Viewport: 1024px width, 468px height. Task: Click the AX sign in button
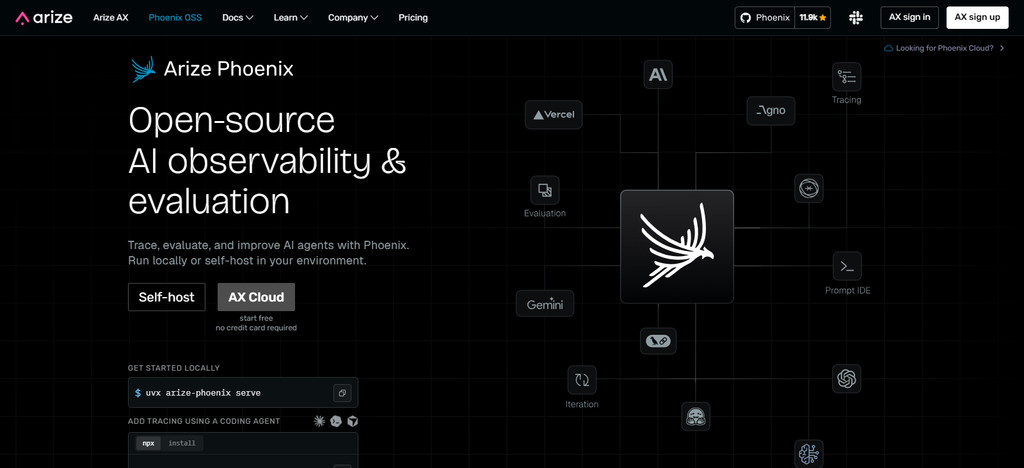(x=910, y=18)
